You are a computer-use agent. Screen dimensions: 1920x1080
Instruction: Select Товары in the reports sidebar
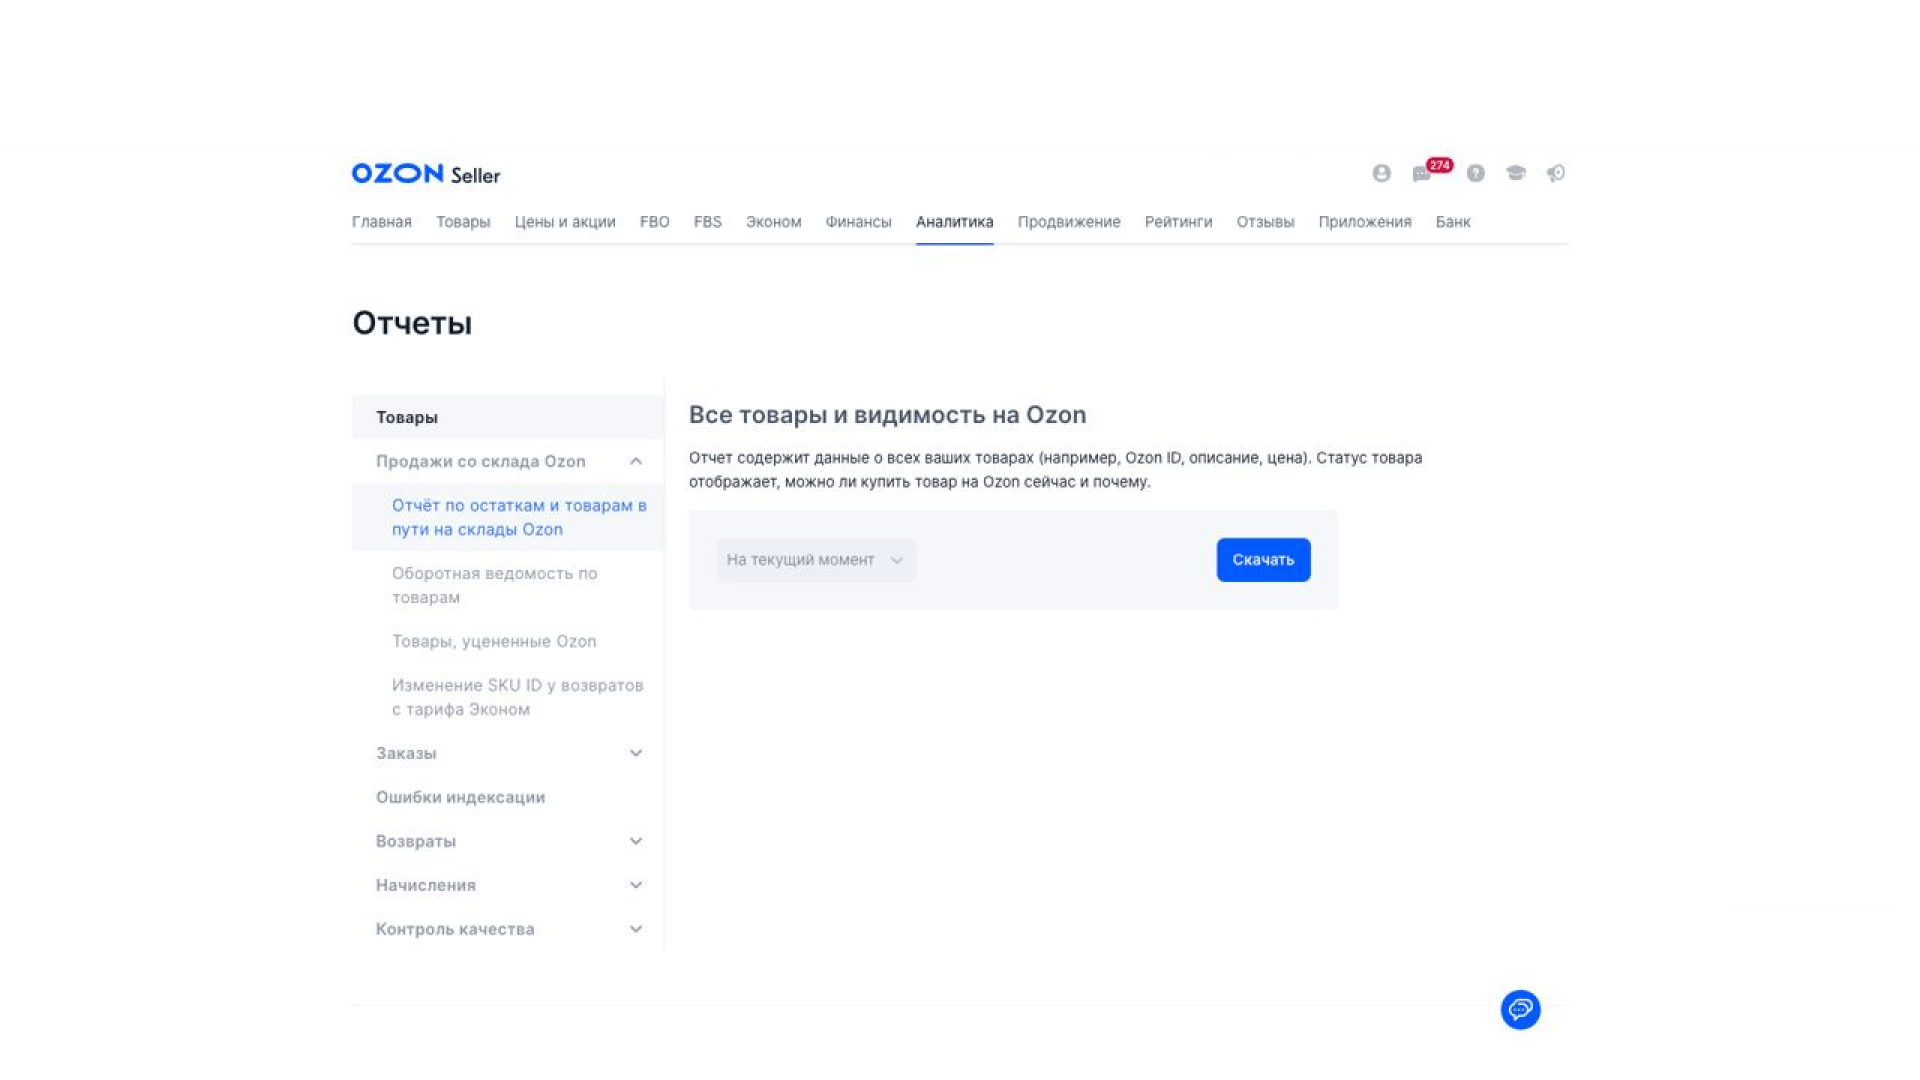(508, 417)
